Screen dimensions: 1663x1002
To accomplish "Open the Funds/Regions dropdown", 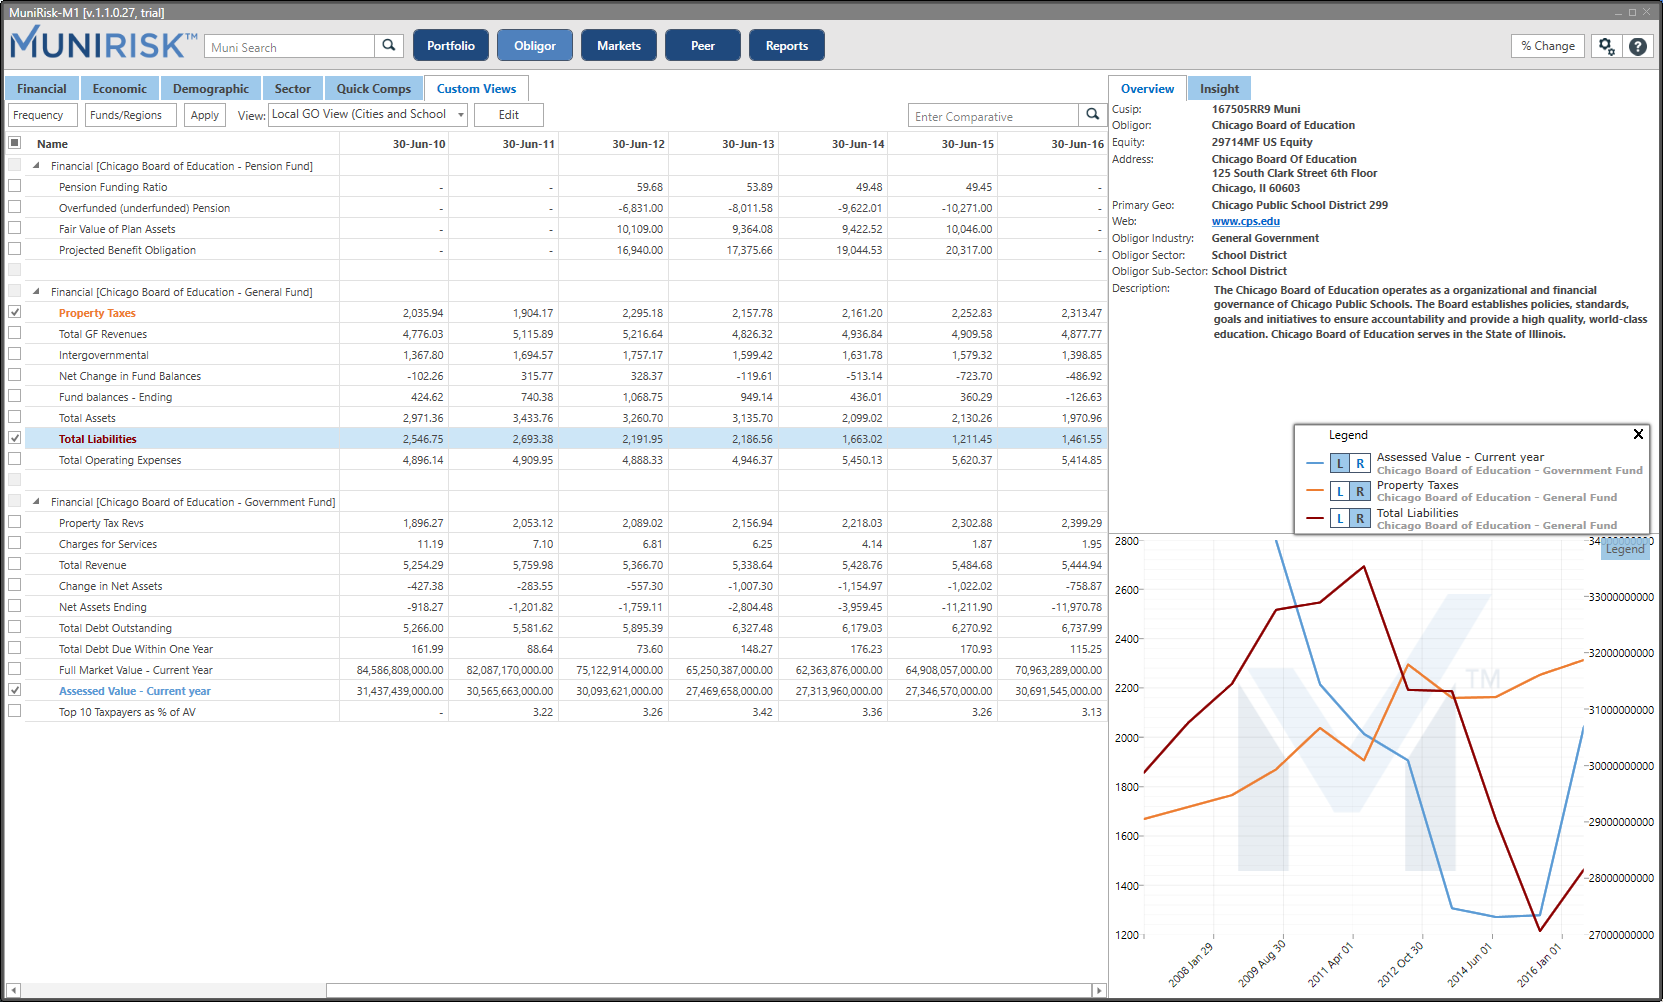I will (131, 115).
